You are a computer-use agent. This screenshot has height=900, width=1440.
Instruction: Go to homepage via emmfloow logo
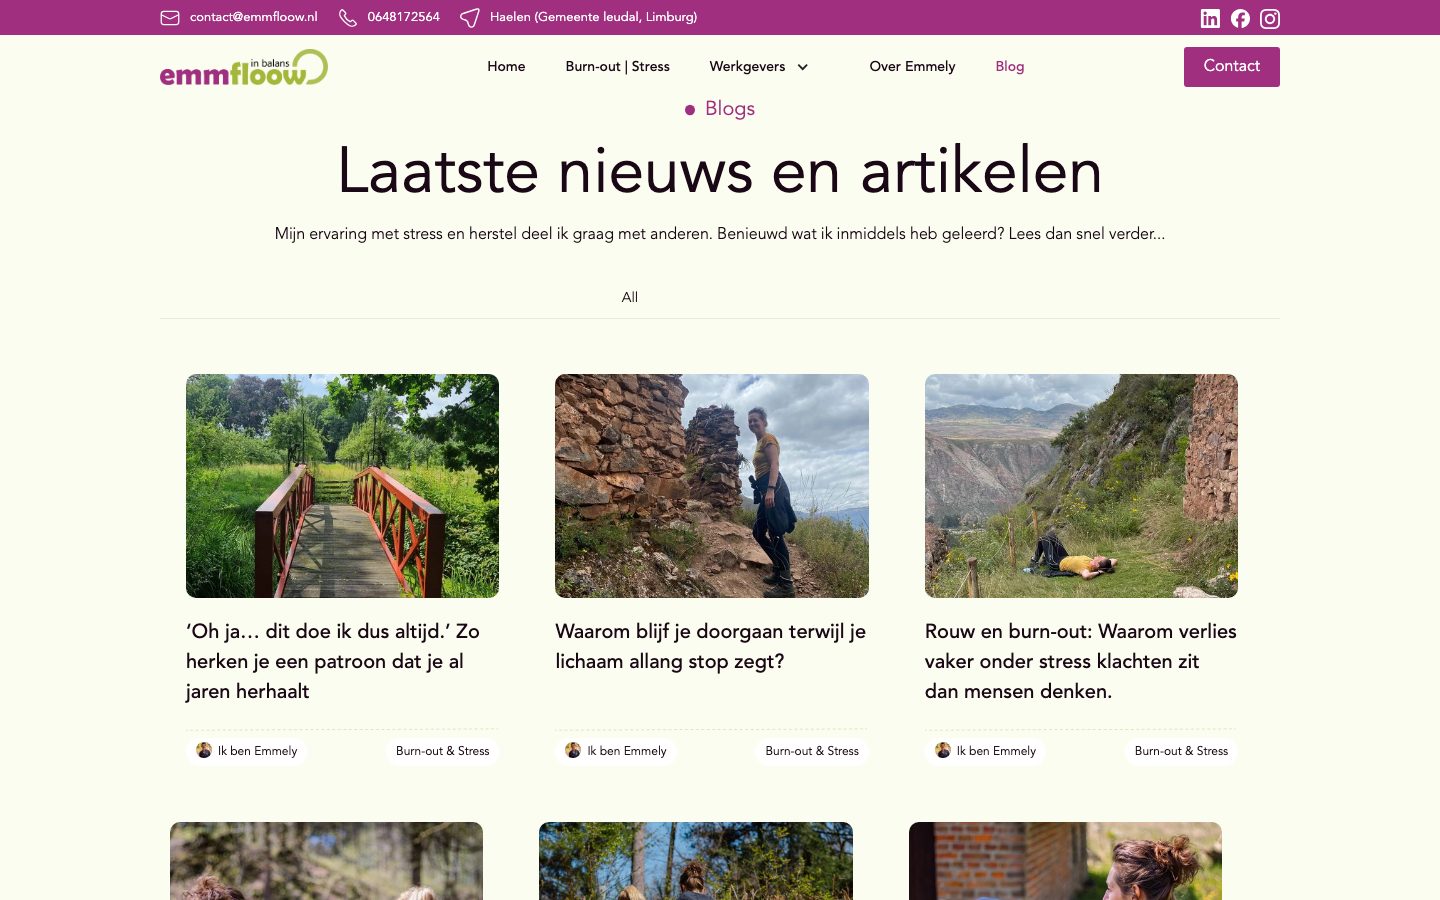[244, 67]
